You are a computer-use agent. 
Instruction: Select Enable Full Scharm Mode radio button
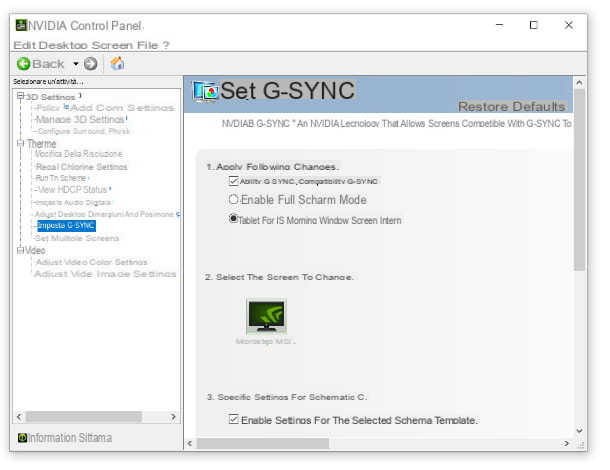coord(233,200)
